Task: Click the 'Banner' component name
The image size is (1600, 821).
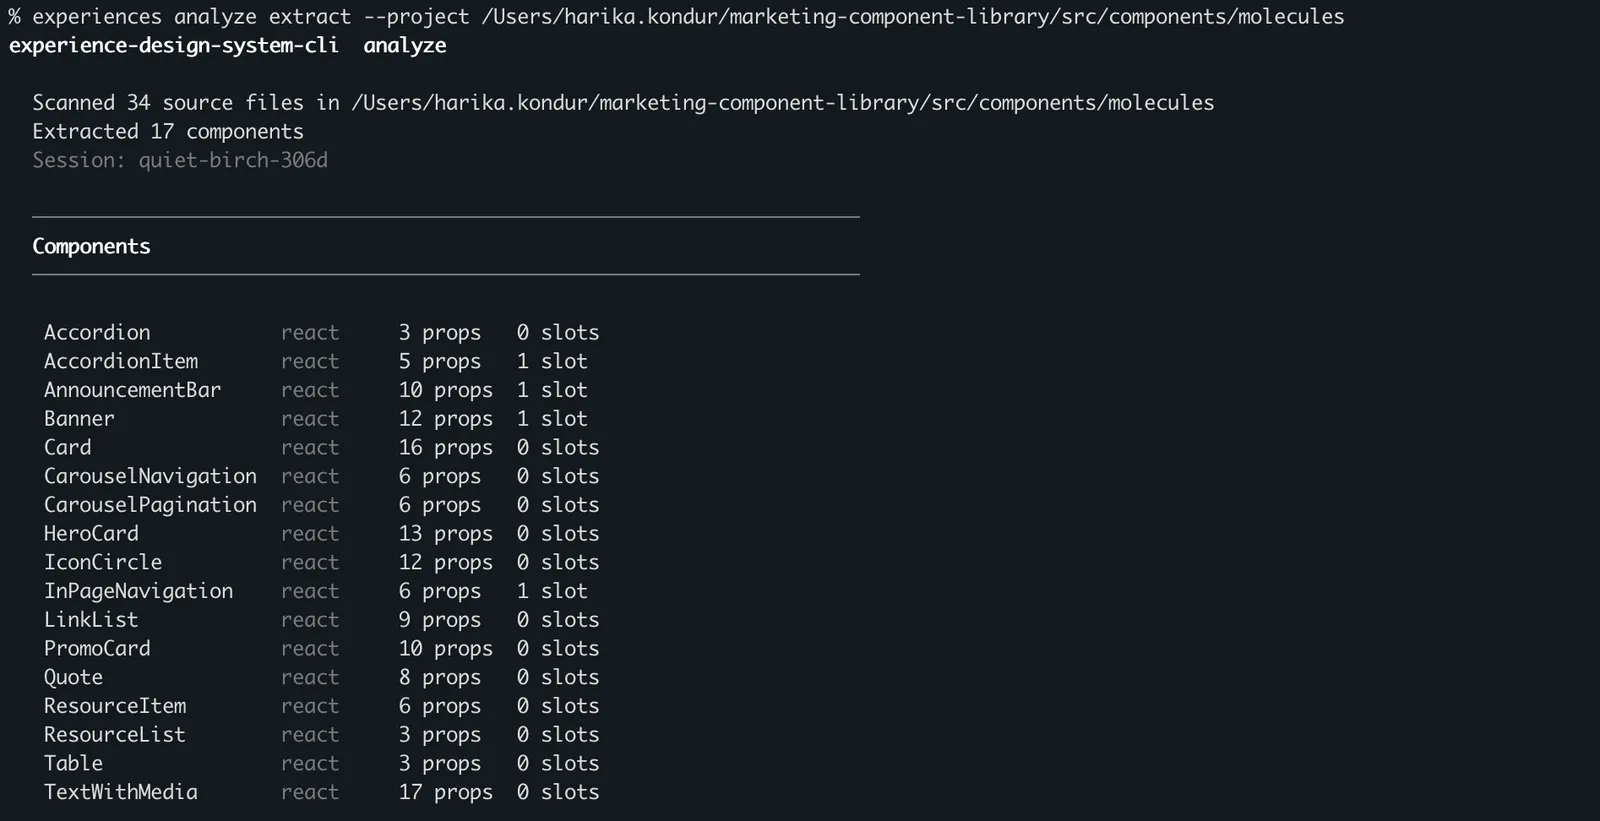Action: [79, 419]
